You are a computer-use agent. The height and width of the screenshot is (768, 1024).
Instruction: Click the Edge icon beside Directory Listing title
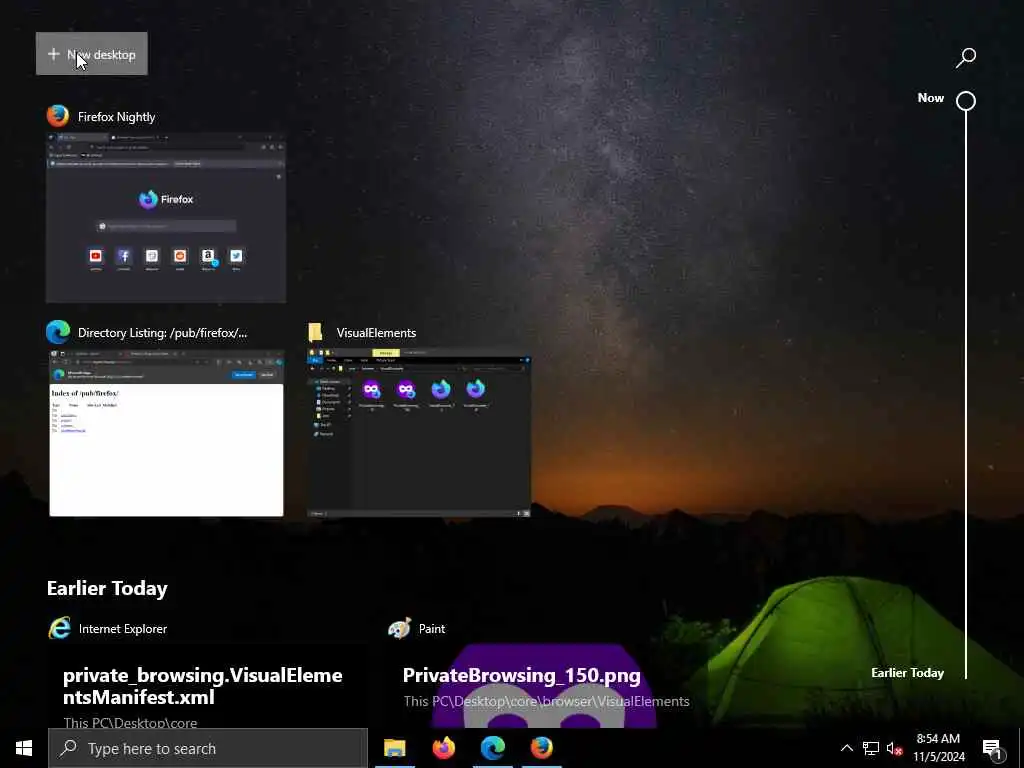point(58,332)
